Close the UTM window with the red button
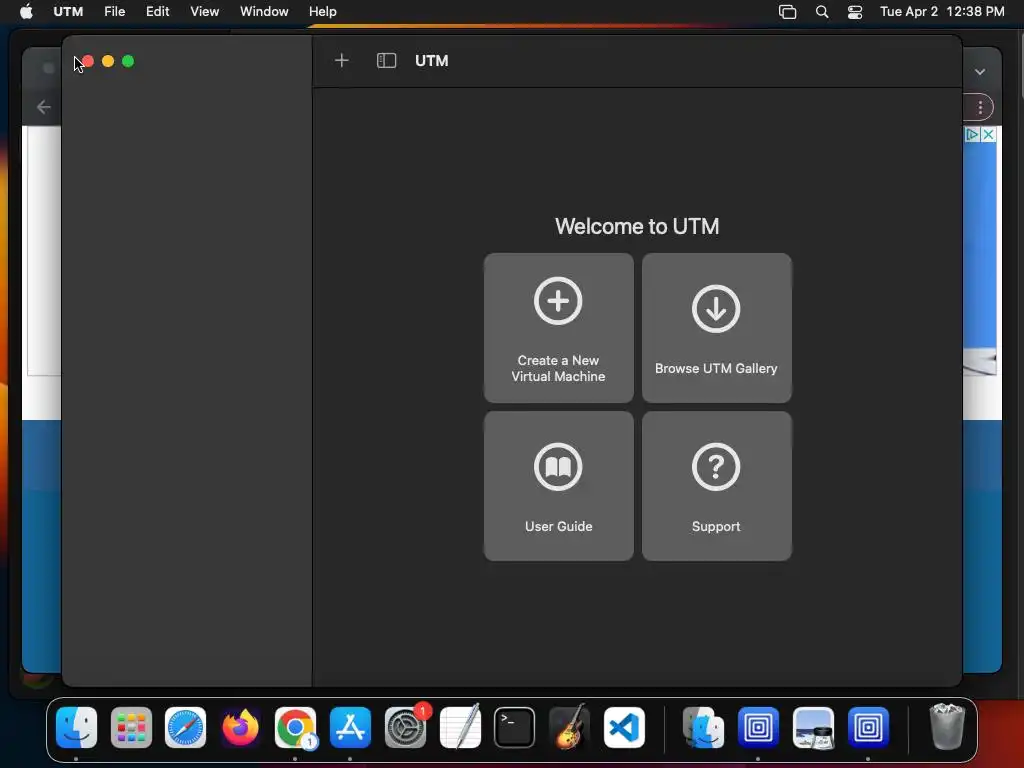Viewport: 1024px width, 768px height. [88, 61]
